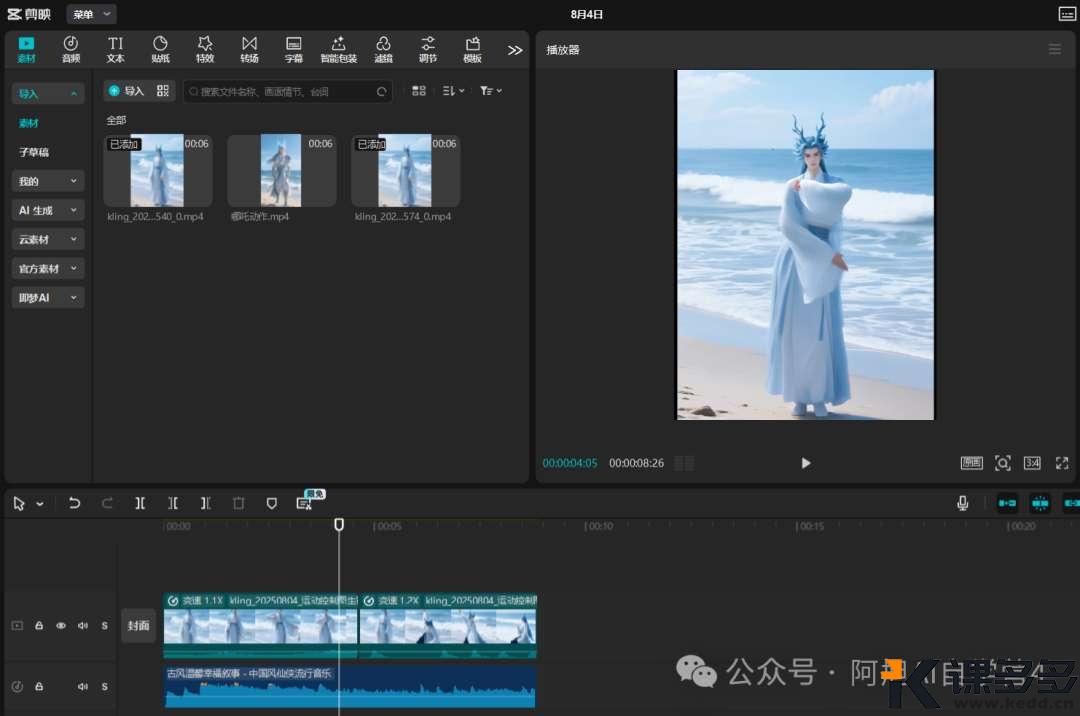
Task: Show more tabs with the double-arrow
Action: 515,50
